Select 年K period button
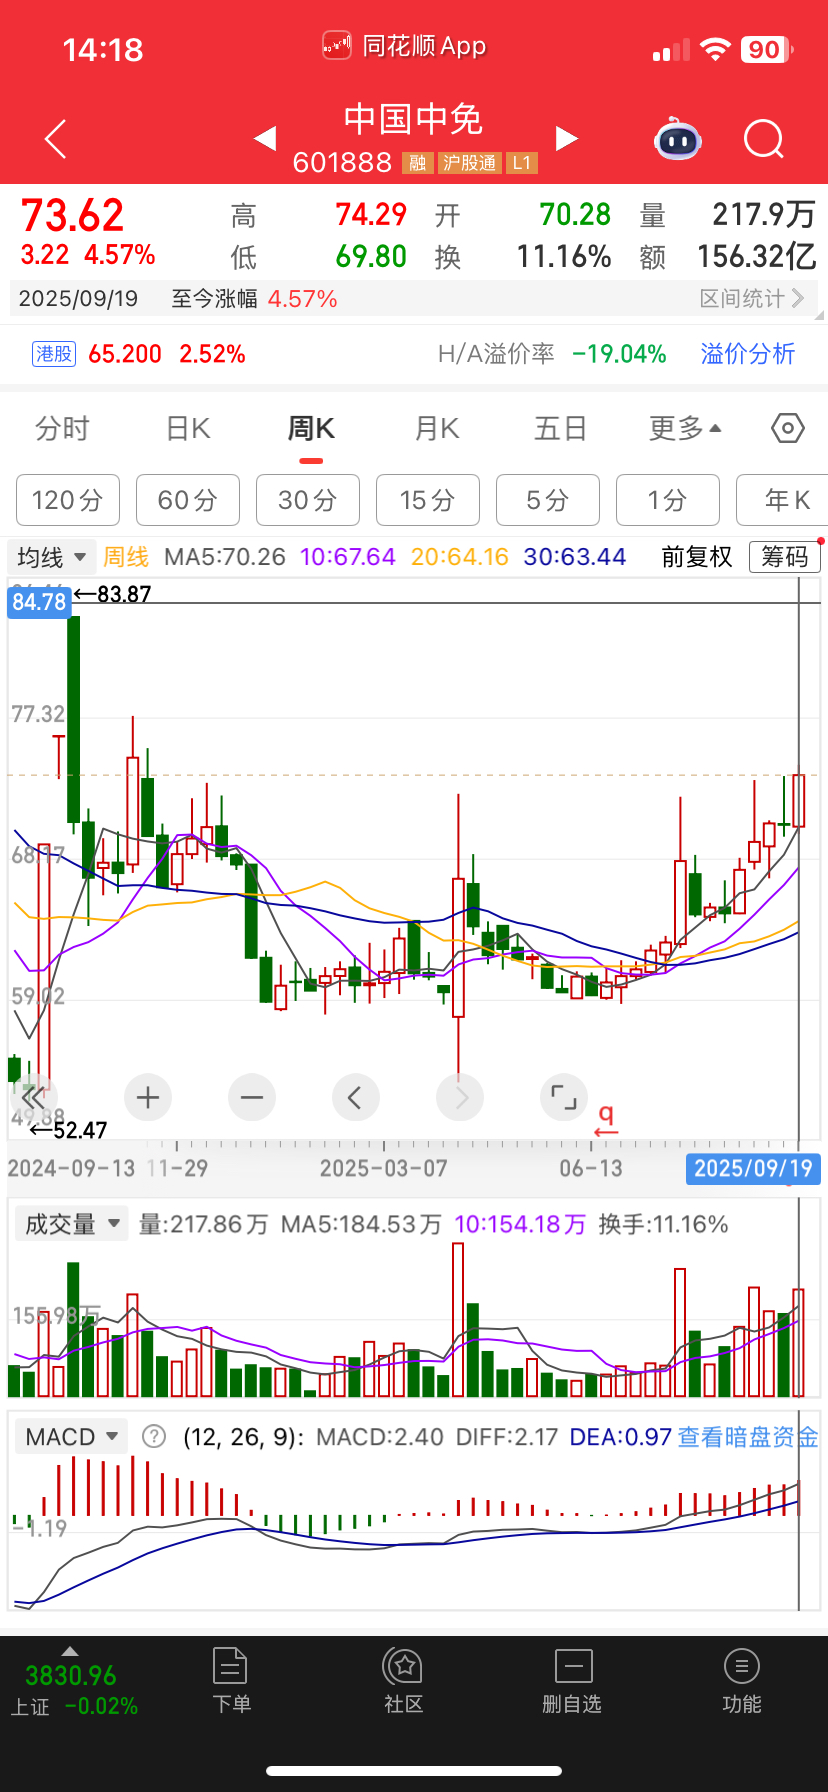Screen dimensions: 828x1792 pyautogui.click(x=782, y=500)
